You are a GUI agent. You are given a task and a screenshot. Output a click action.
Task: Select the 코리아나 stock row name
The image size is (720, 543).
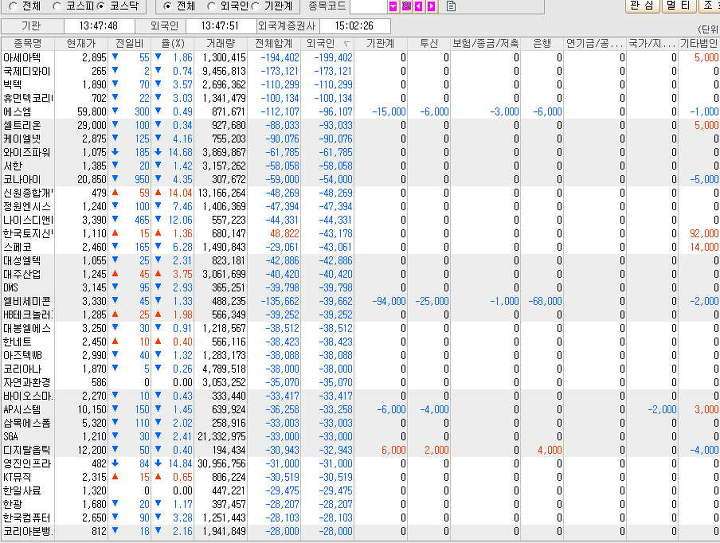[22, 369]
